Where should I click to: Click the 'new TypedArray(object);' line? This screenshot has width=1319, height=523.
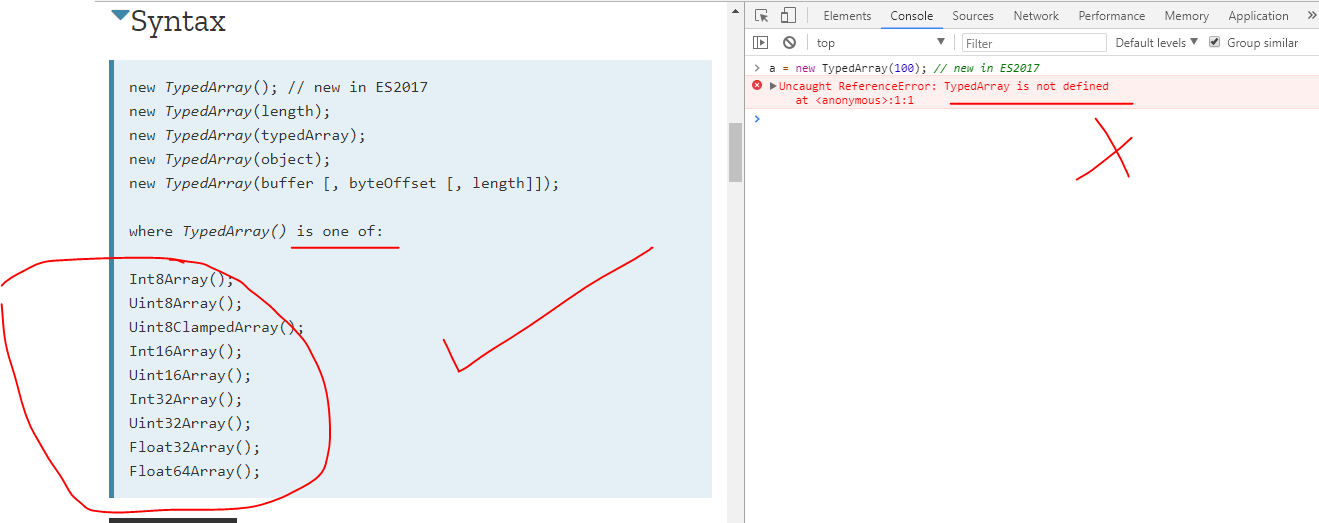pyautogui.click(x=229, y=159)
